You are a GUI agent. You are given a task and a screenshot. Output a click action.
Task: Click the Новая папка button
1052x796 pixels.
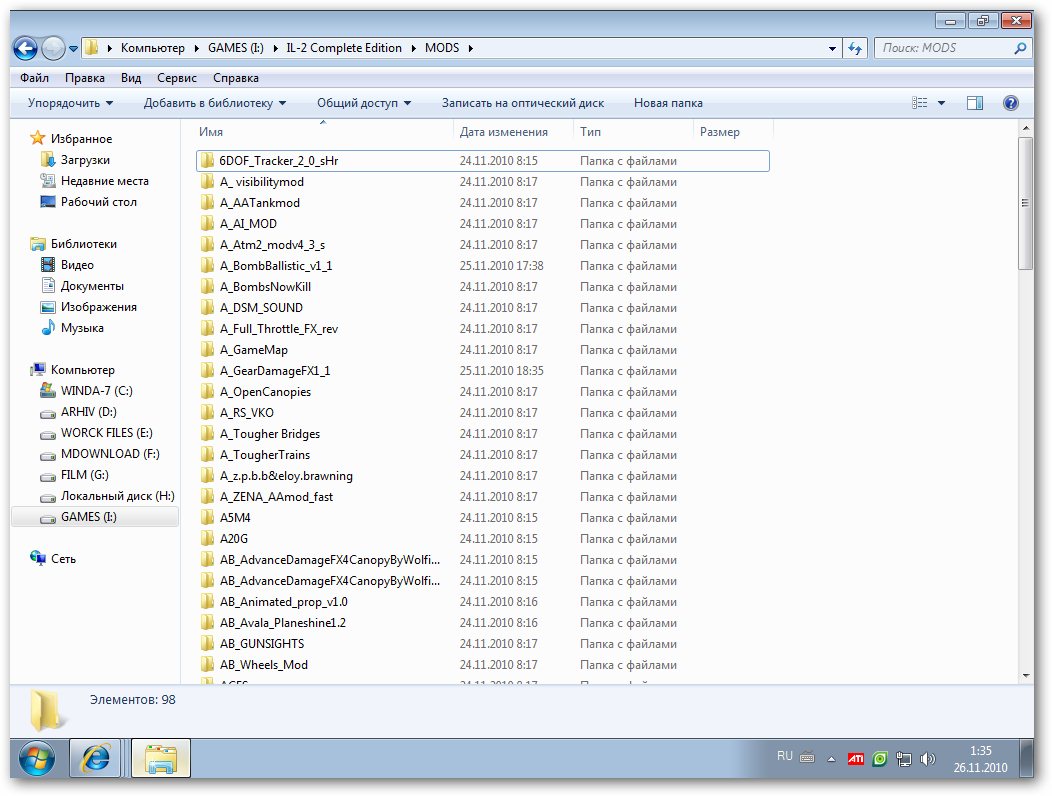click(668, 103)
